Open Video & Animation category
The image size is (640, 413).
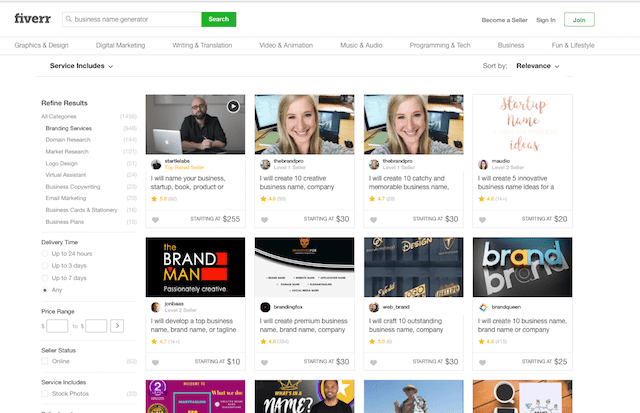coord(286,45)
